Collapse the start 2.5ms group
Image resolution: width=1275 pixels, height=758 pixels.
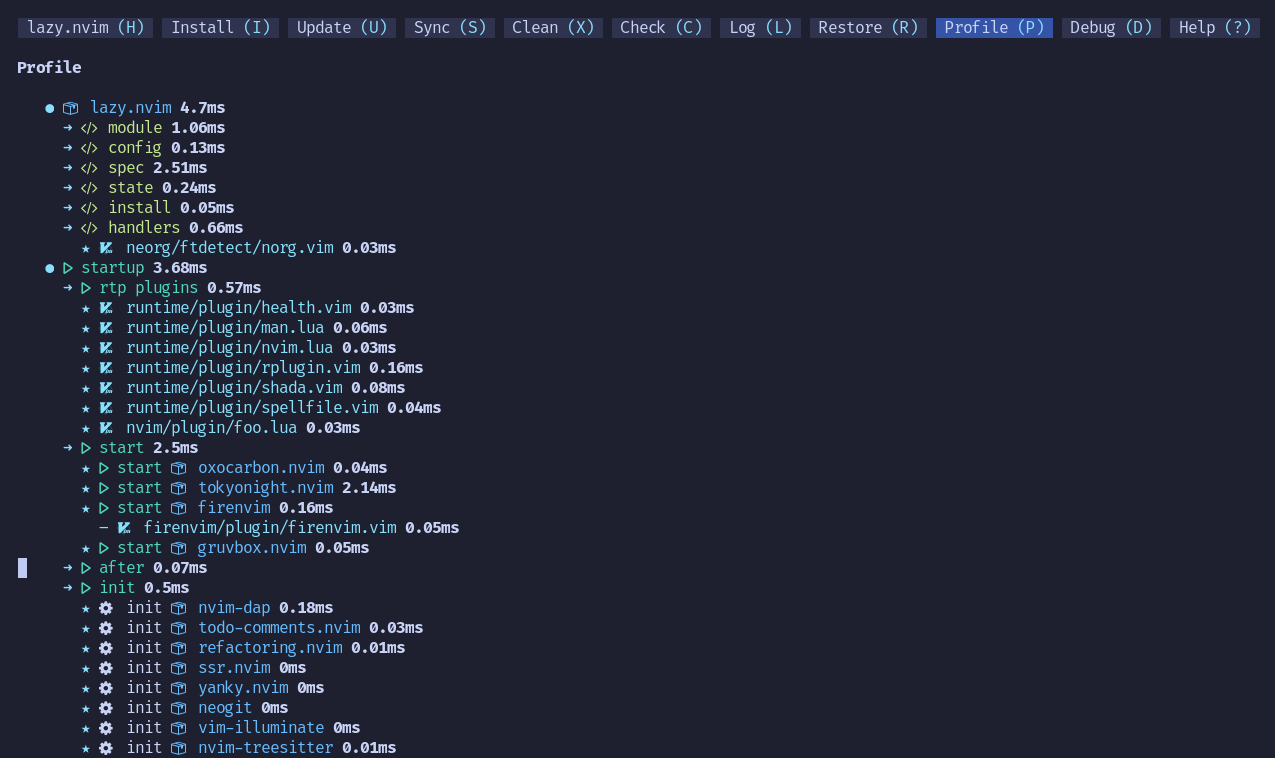tap(122, 448)
